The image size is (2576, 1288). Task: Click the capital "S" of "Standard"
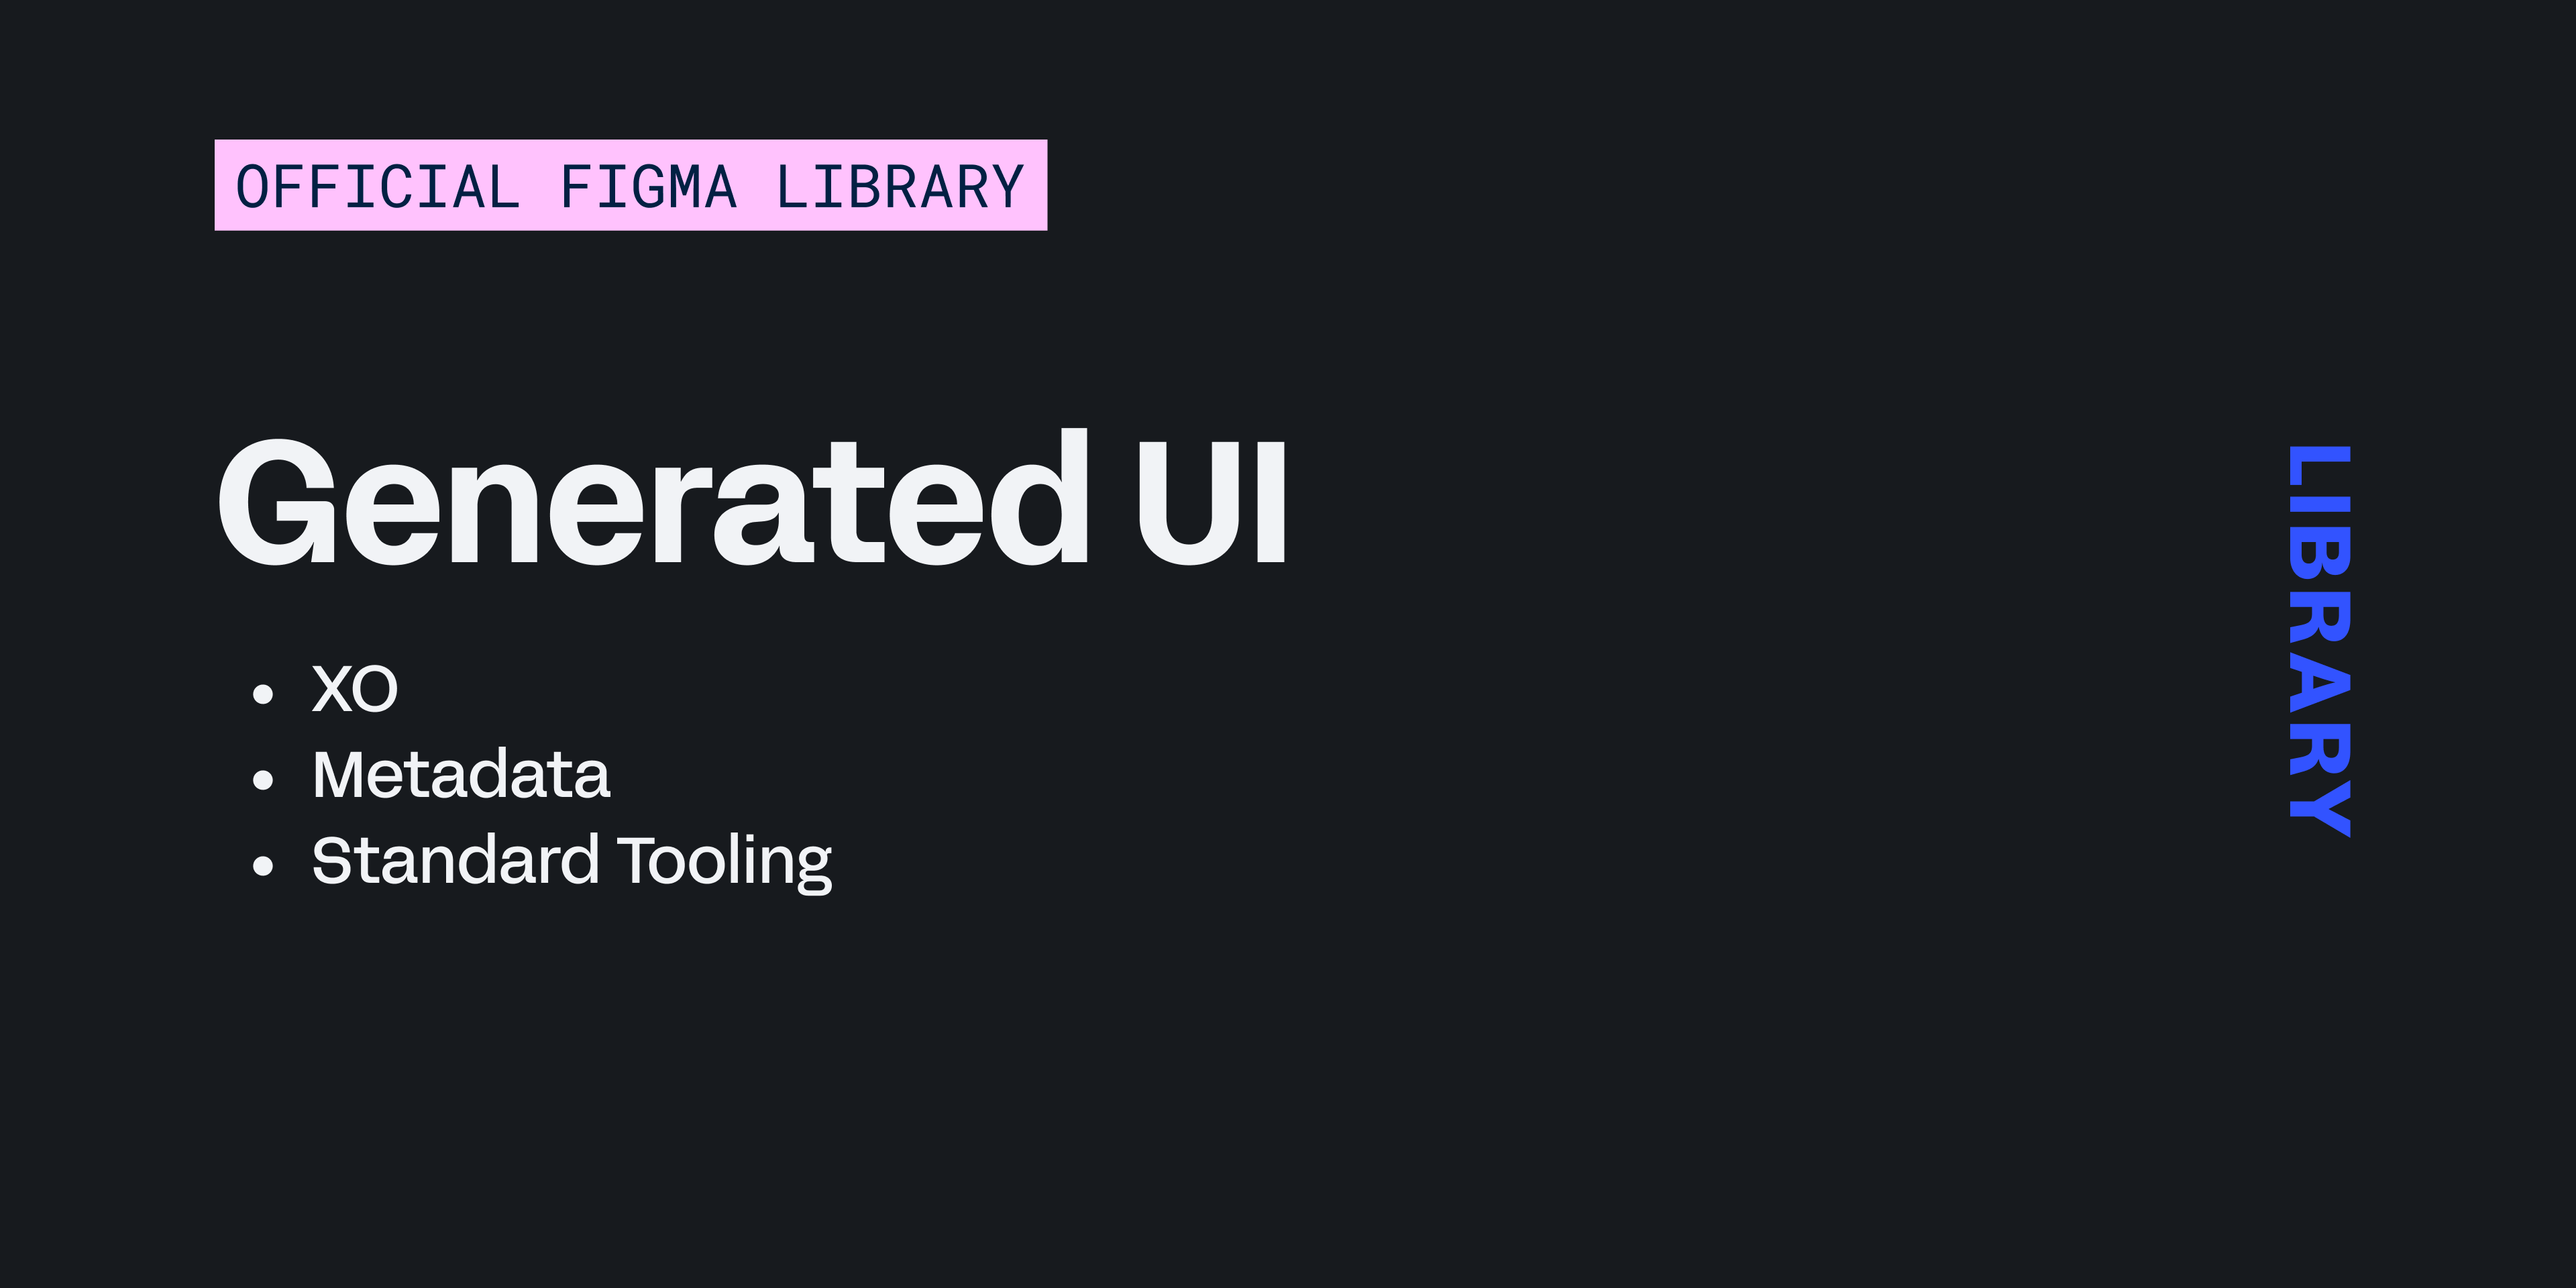click(x=330, y=860)
